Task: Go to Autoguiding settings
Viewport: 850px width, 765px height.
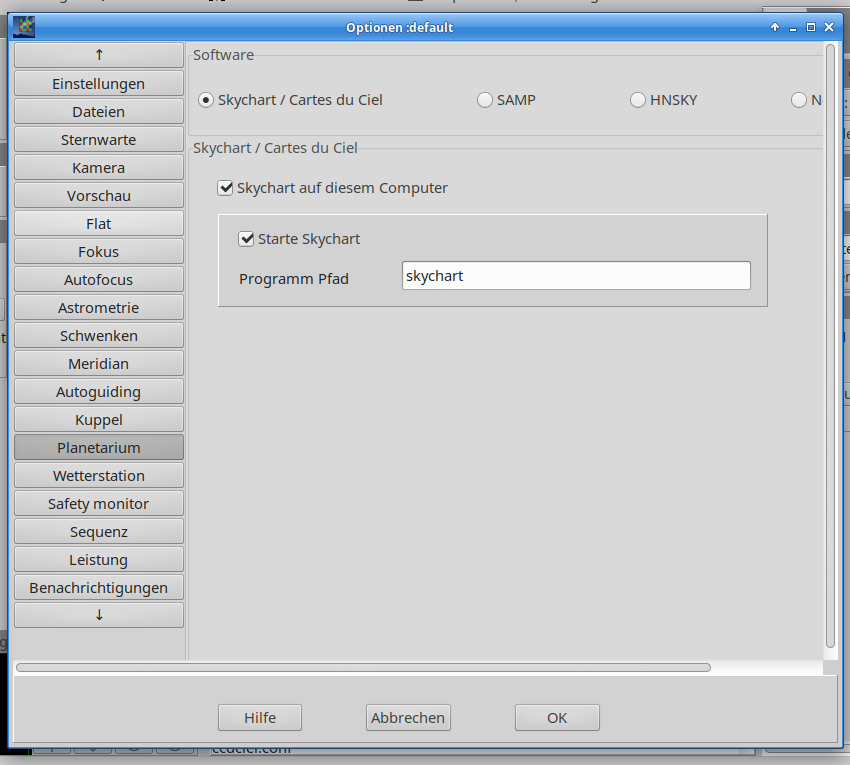Action: click(99, 391)
